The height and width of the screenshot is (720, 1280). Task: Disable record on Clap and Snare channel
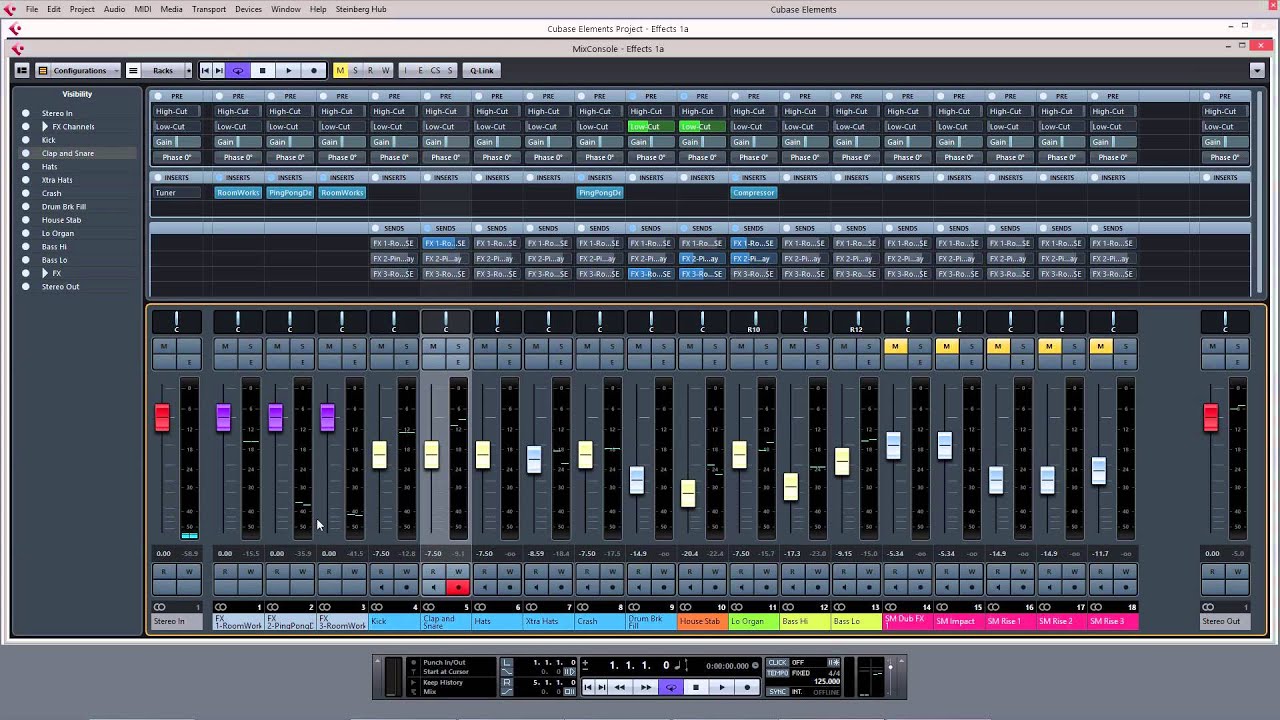click(458, 587)
